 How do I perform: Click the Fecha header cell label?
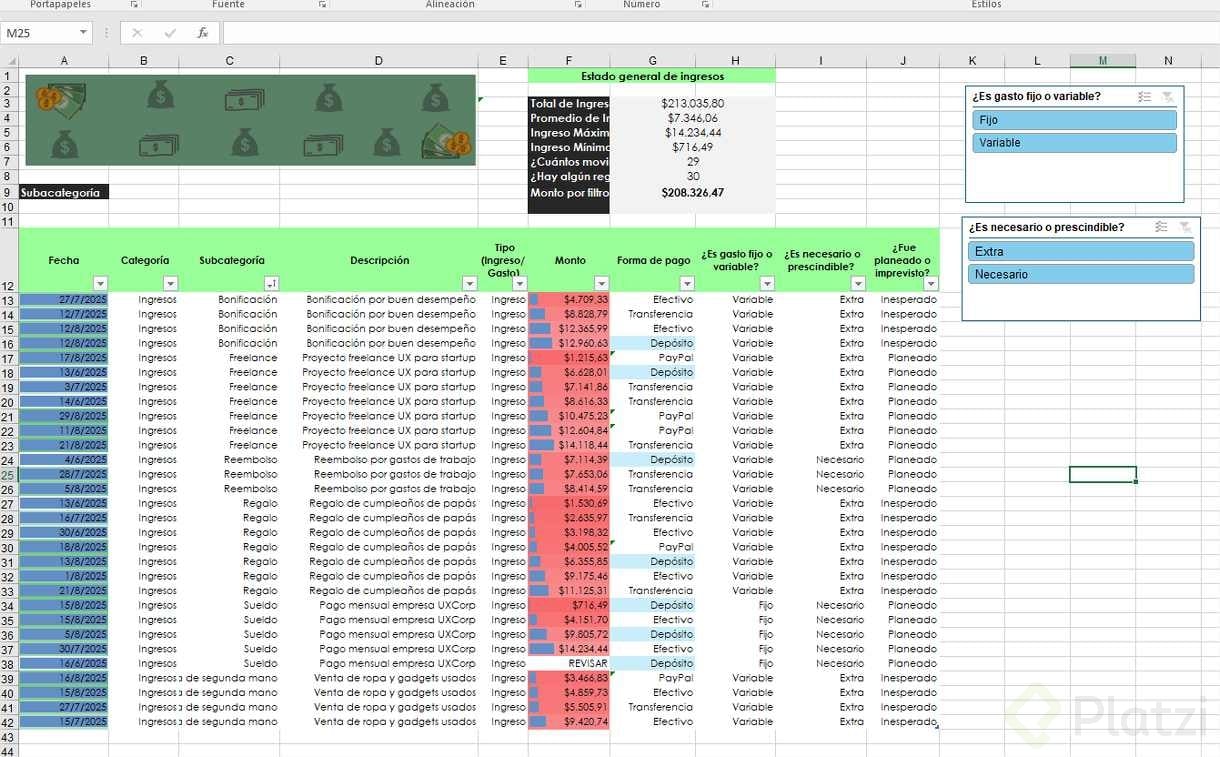click(64, 260)
